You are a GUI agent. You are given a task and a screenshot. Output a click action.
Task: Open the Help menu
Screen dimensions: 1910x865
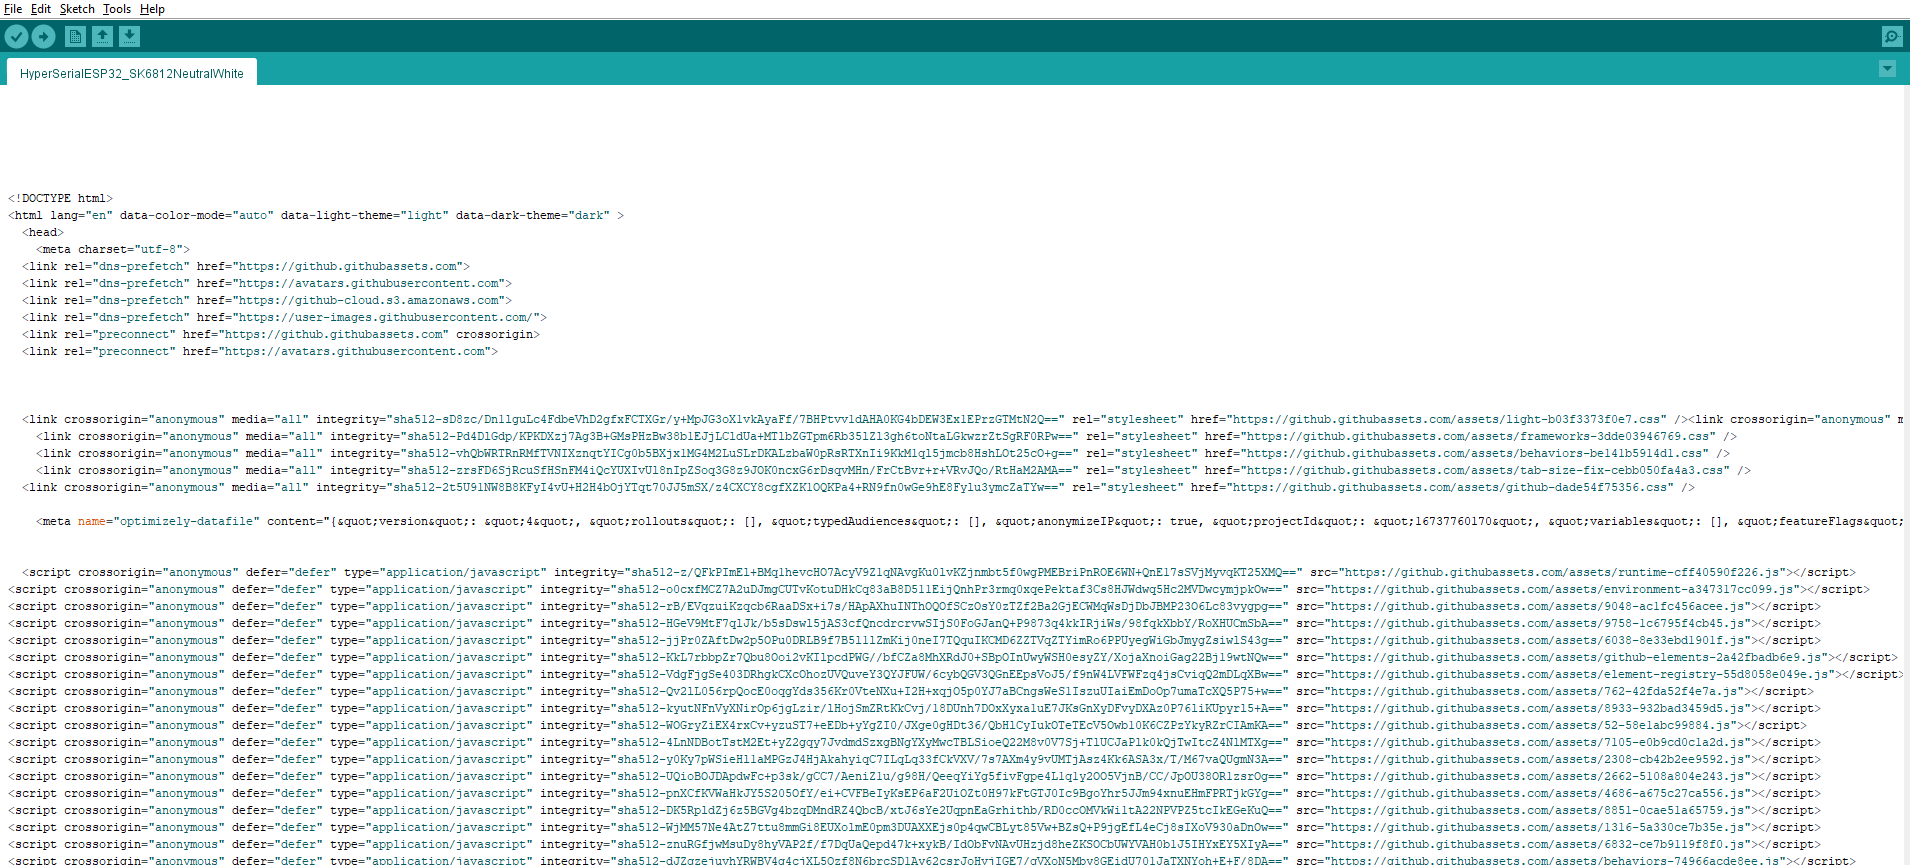pyautogui.click(x=152, y=9)
